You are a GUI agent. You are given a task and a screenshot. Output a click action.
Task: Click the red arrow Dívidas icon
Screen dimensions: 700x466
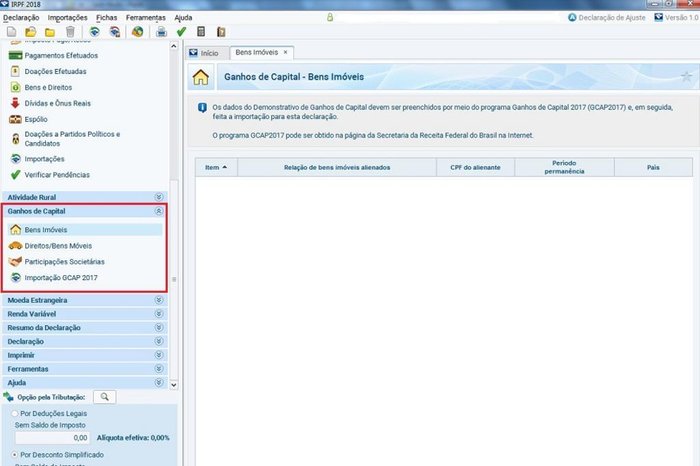point(15,103)
